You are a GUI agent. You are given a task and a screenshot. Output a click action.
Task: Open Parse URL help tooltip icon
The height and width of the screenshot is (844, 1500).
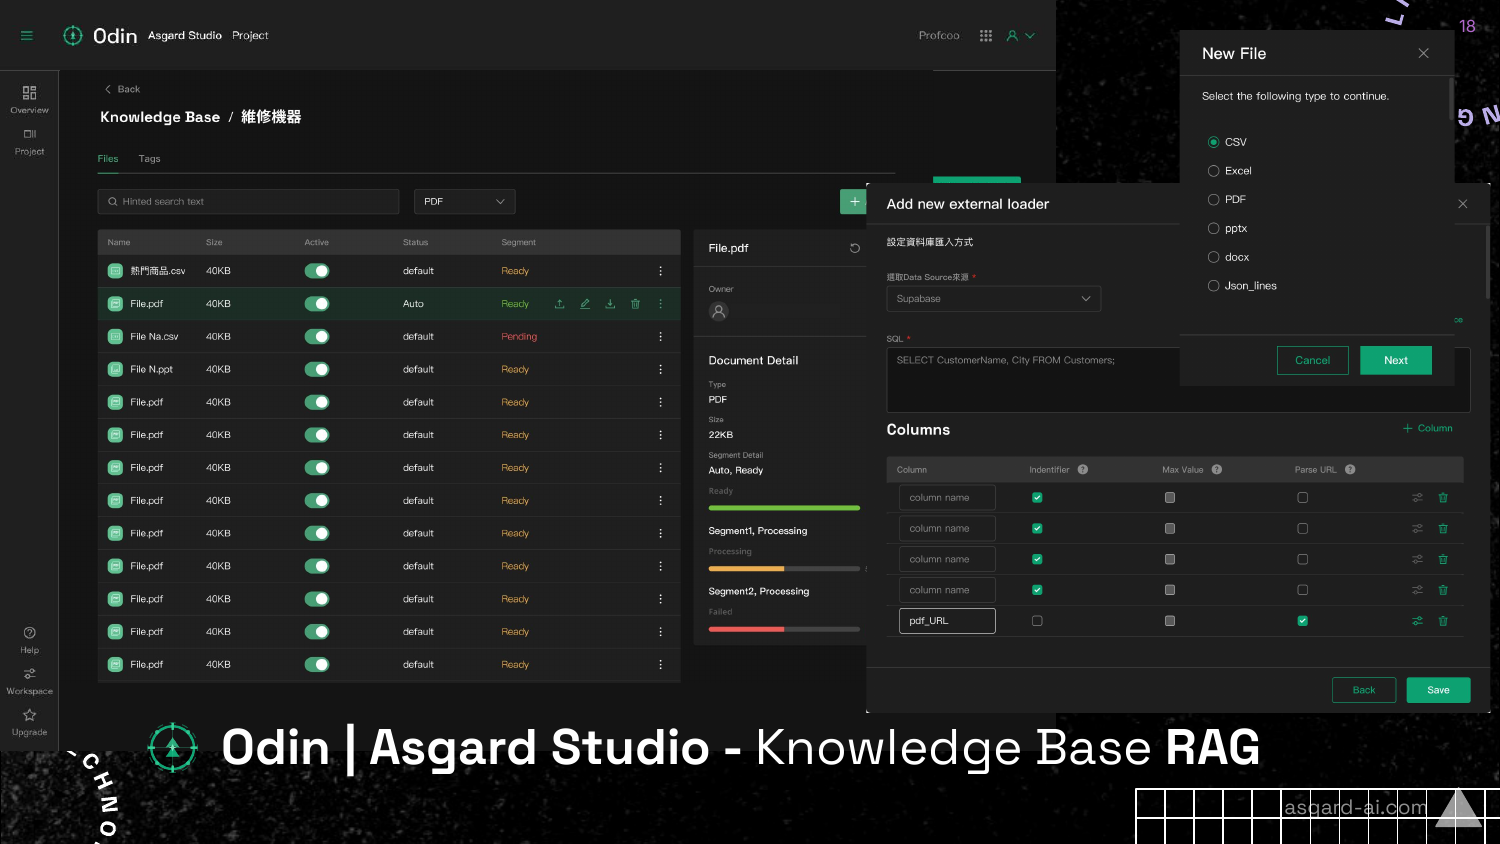click(x=1350, y=470)
